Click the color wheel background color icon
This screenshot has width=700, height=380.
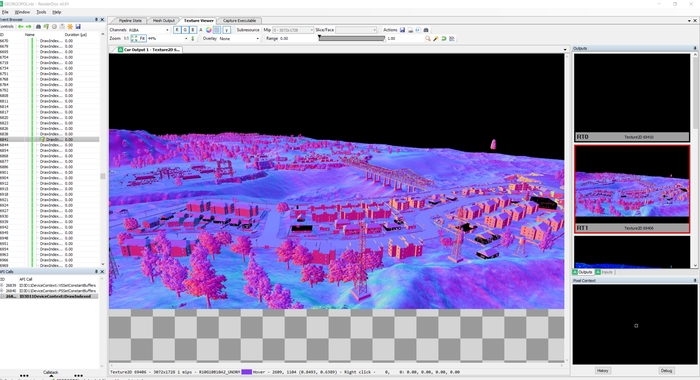(208, 30)
